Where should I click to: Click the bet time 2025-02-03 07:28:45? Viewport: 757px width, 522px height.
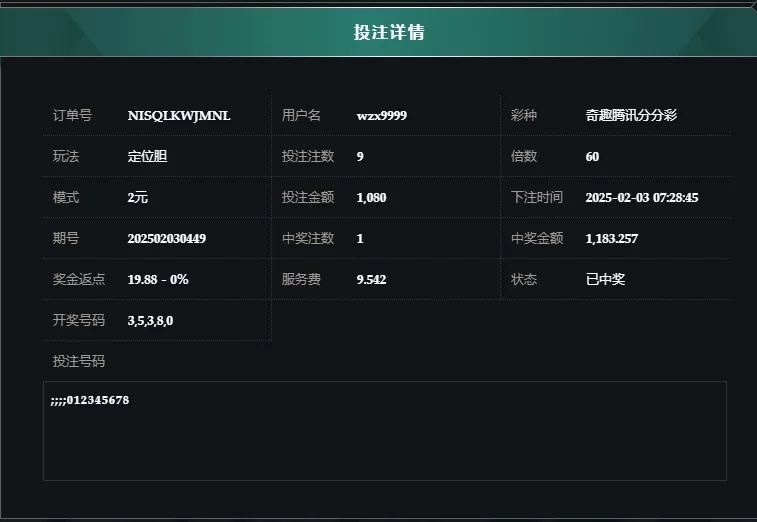tap(642, 198)
